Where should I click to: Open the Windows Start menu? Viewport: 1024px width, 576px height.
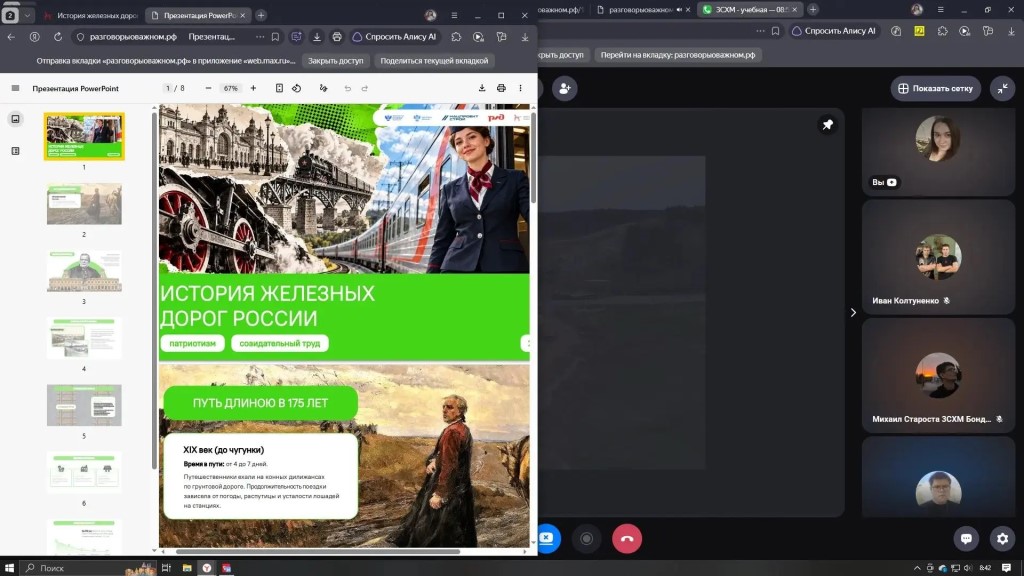tap(9, 568)
